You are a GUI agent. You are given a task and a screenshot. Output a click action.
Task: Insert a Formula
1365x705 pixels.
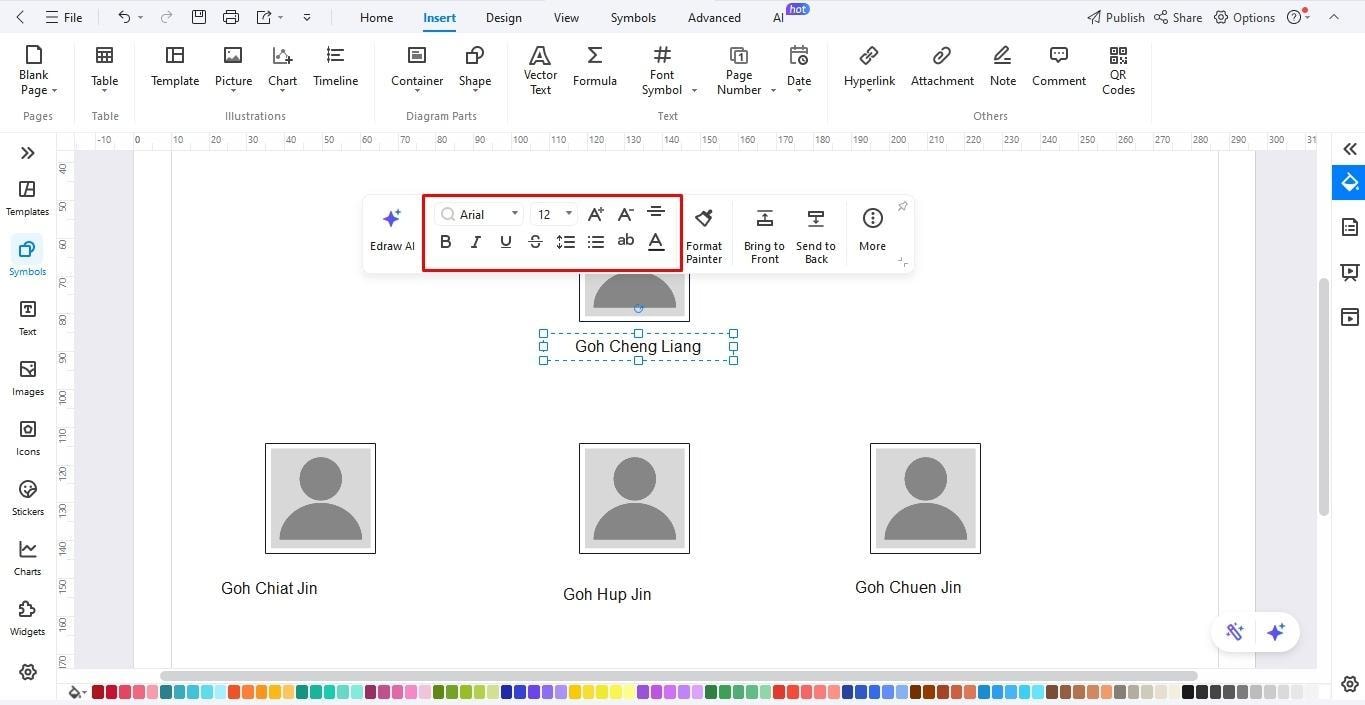tap(594, 67)
